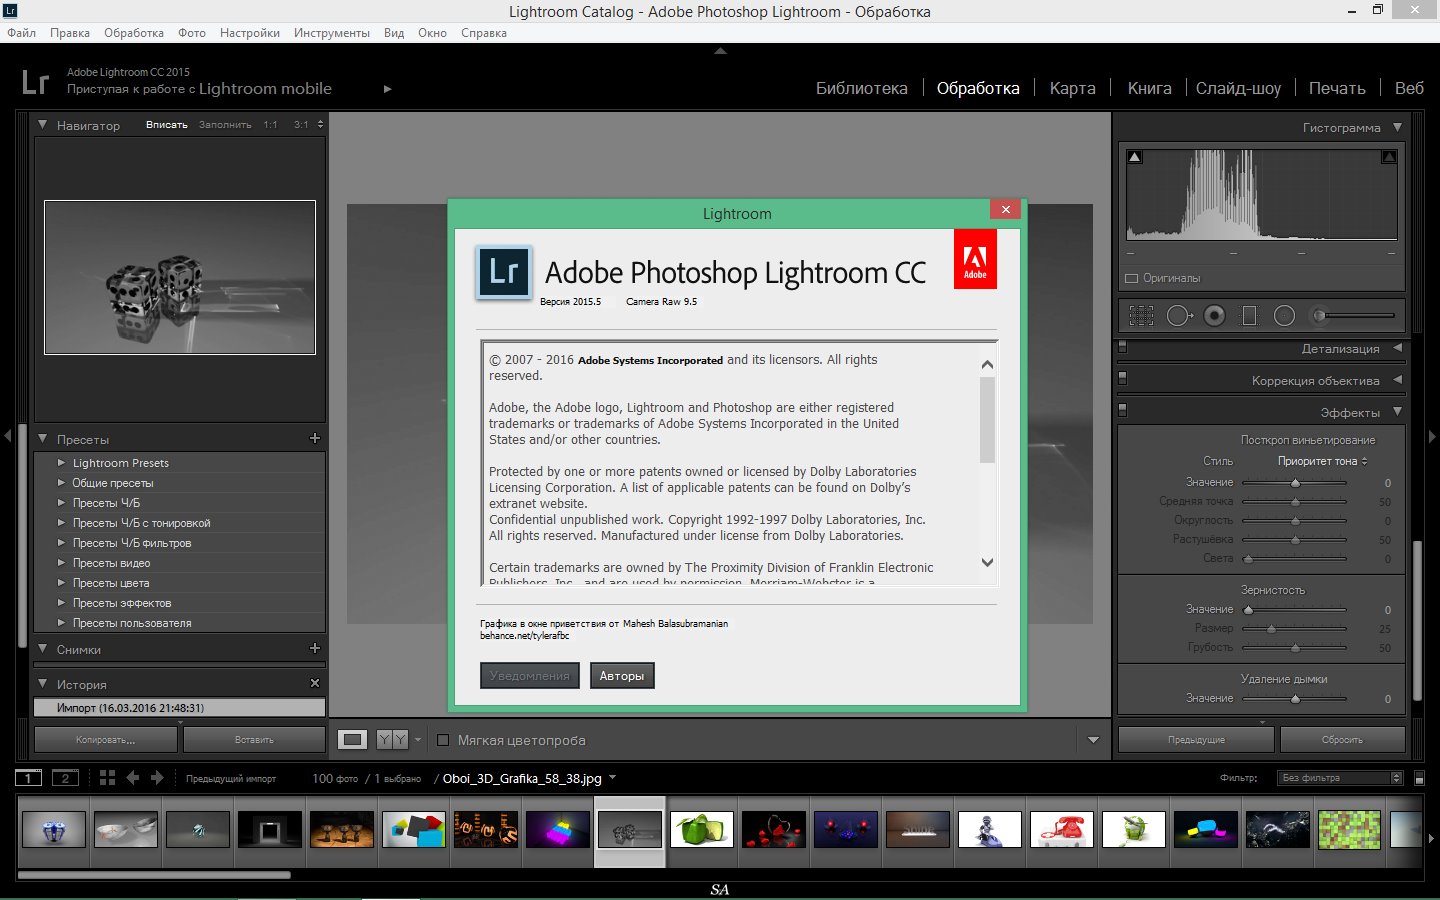Open the Файл menu
1440x900 pixels.
click(x=21, y=33)
